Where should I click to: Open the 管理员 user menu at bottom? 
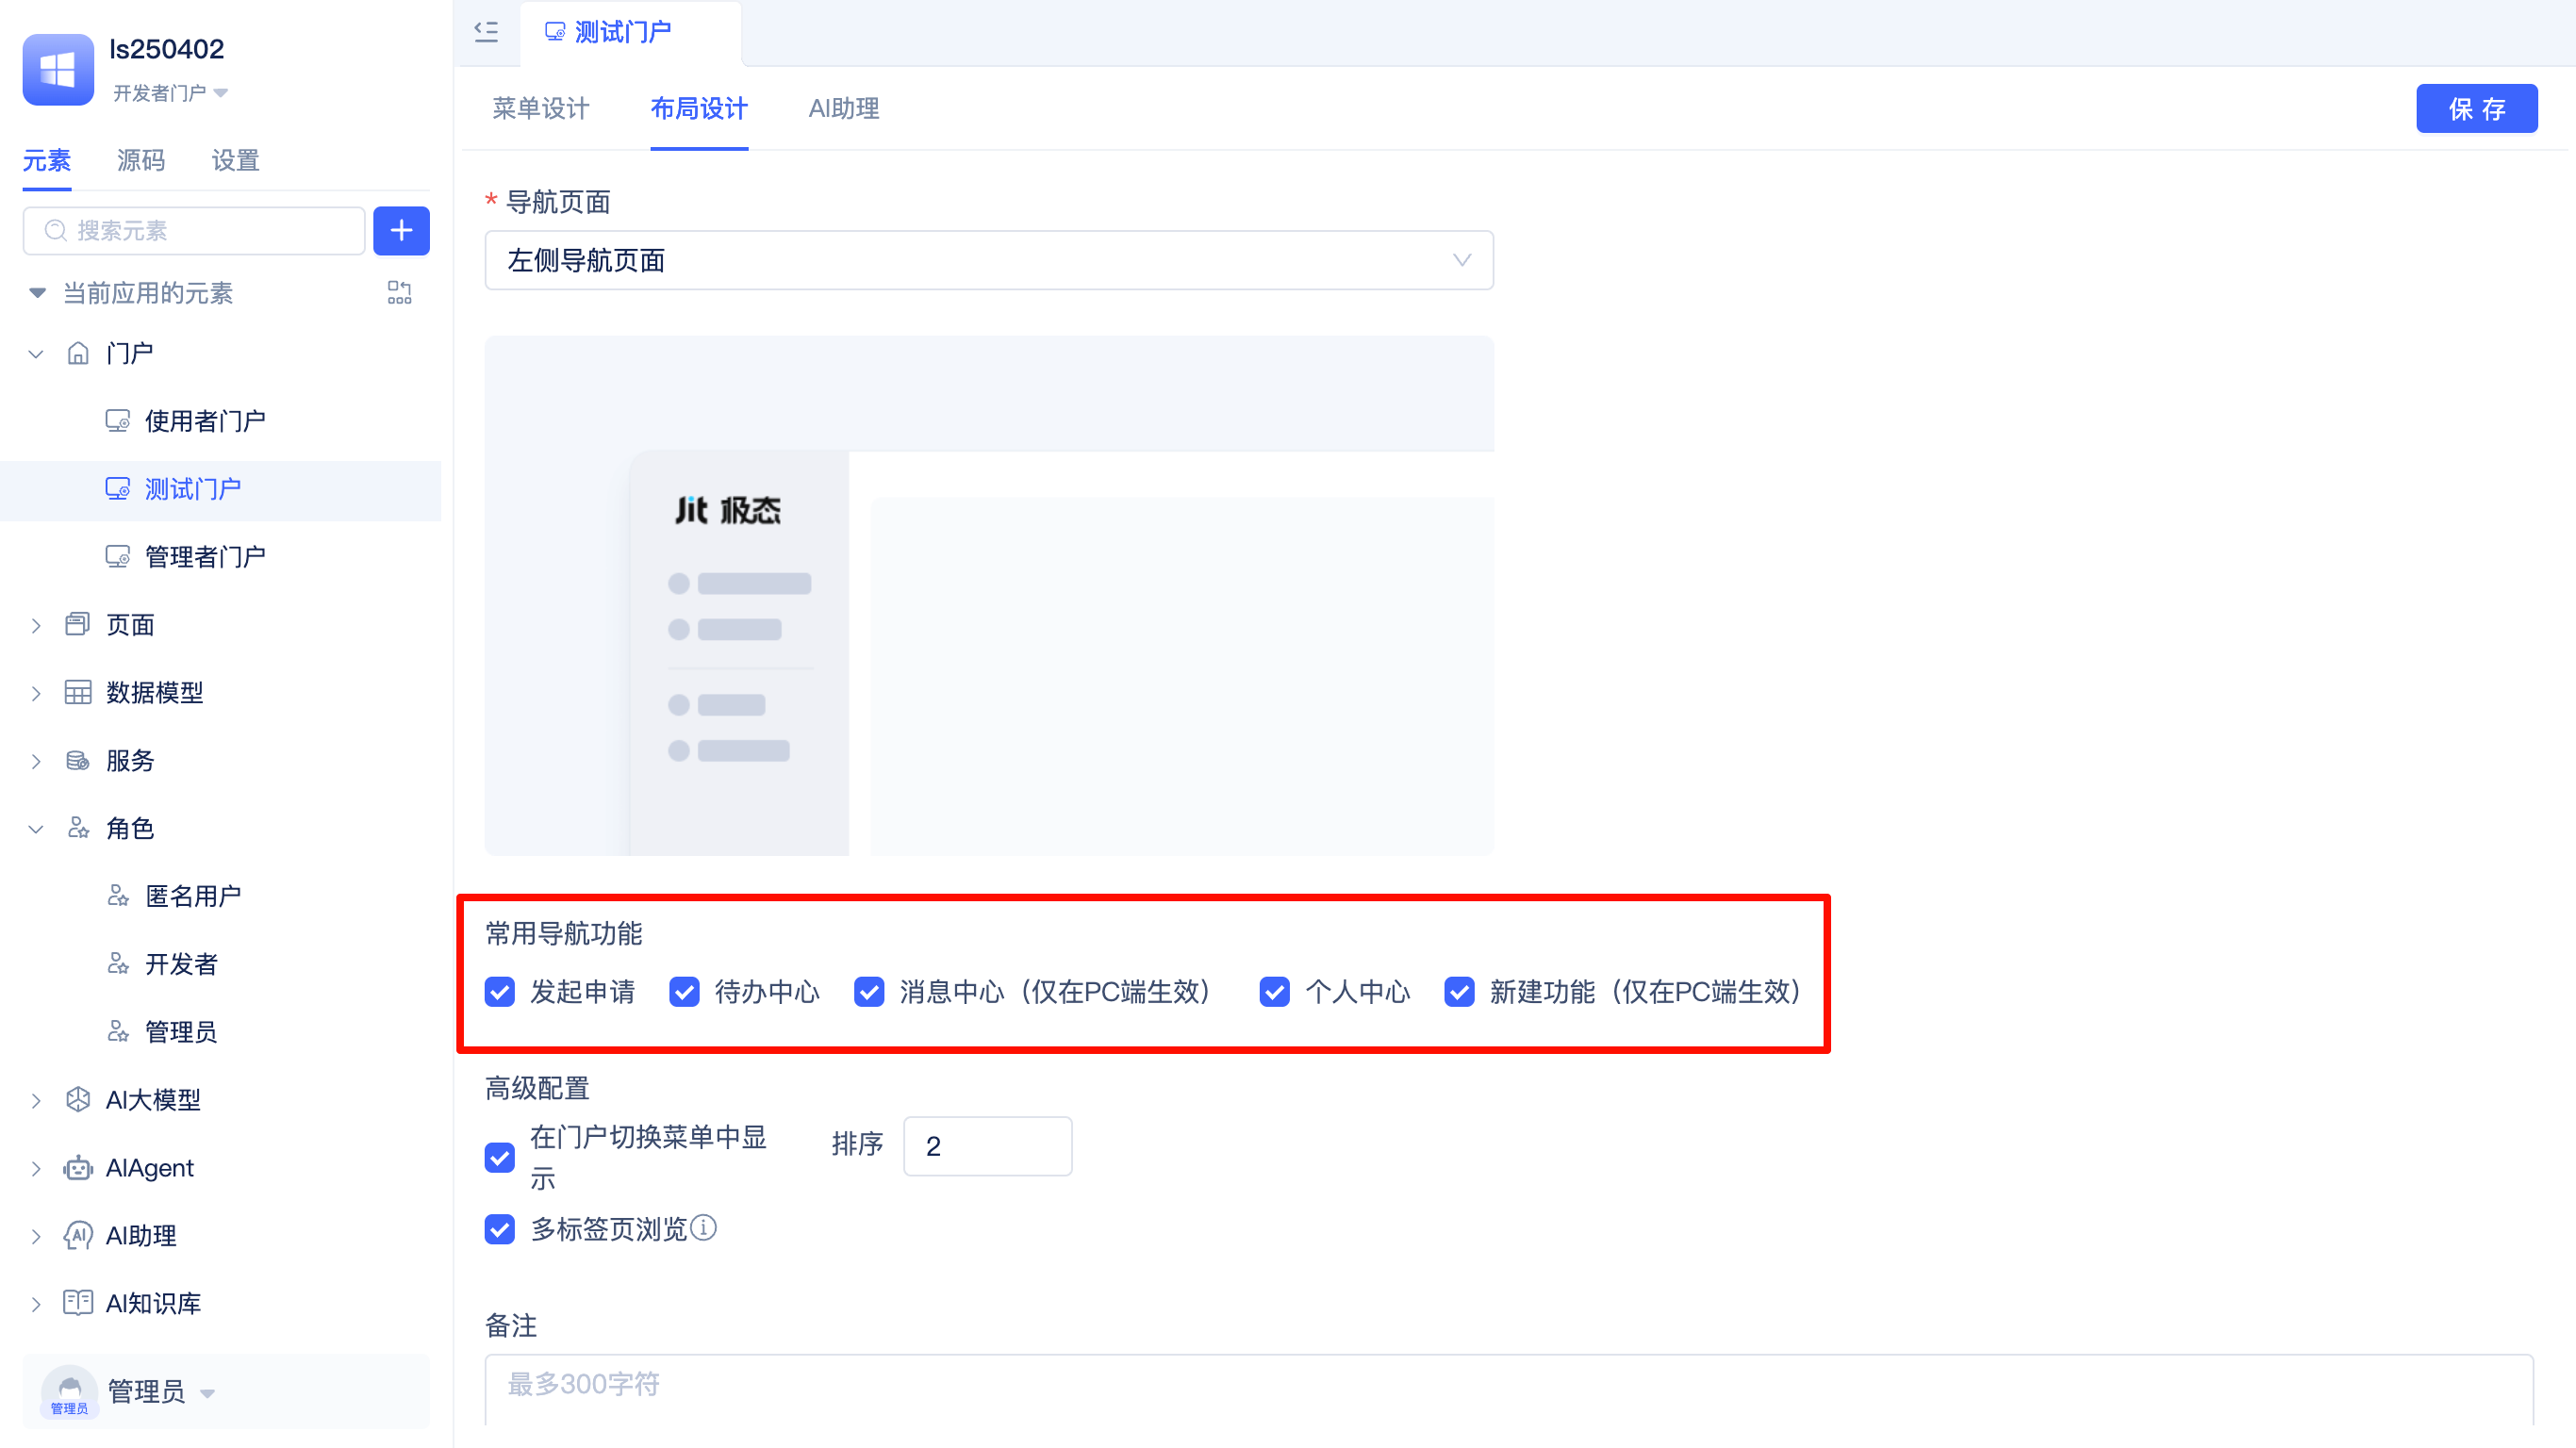coord(160,1392)
